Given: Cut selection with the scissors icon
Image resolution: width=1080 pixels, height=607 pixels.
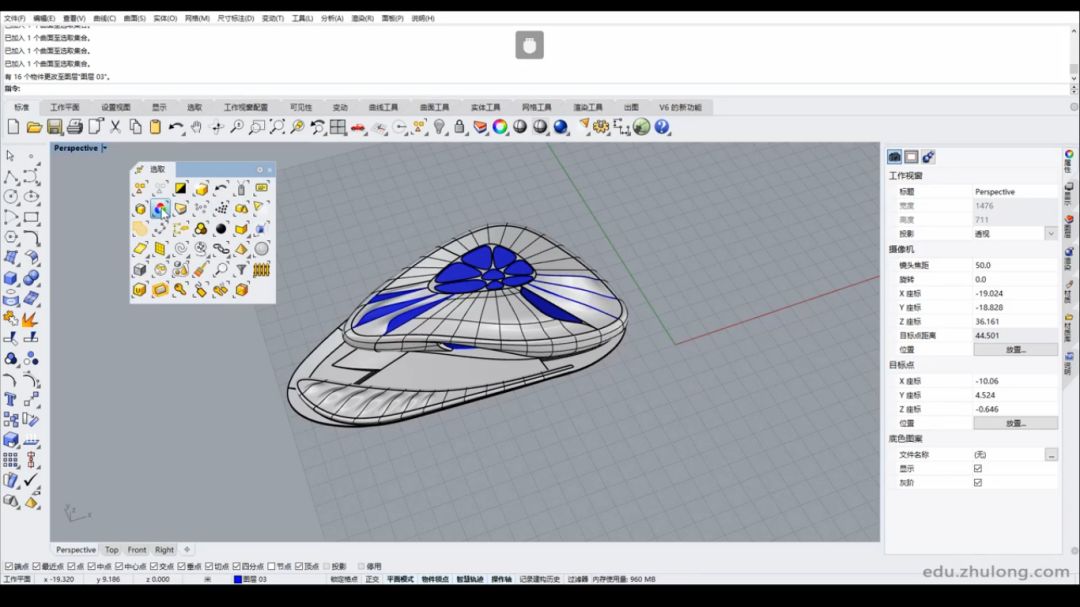Looking at the screenshot, I should (115, 127).
